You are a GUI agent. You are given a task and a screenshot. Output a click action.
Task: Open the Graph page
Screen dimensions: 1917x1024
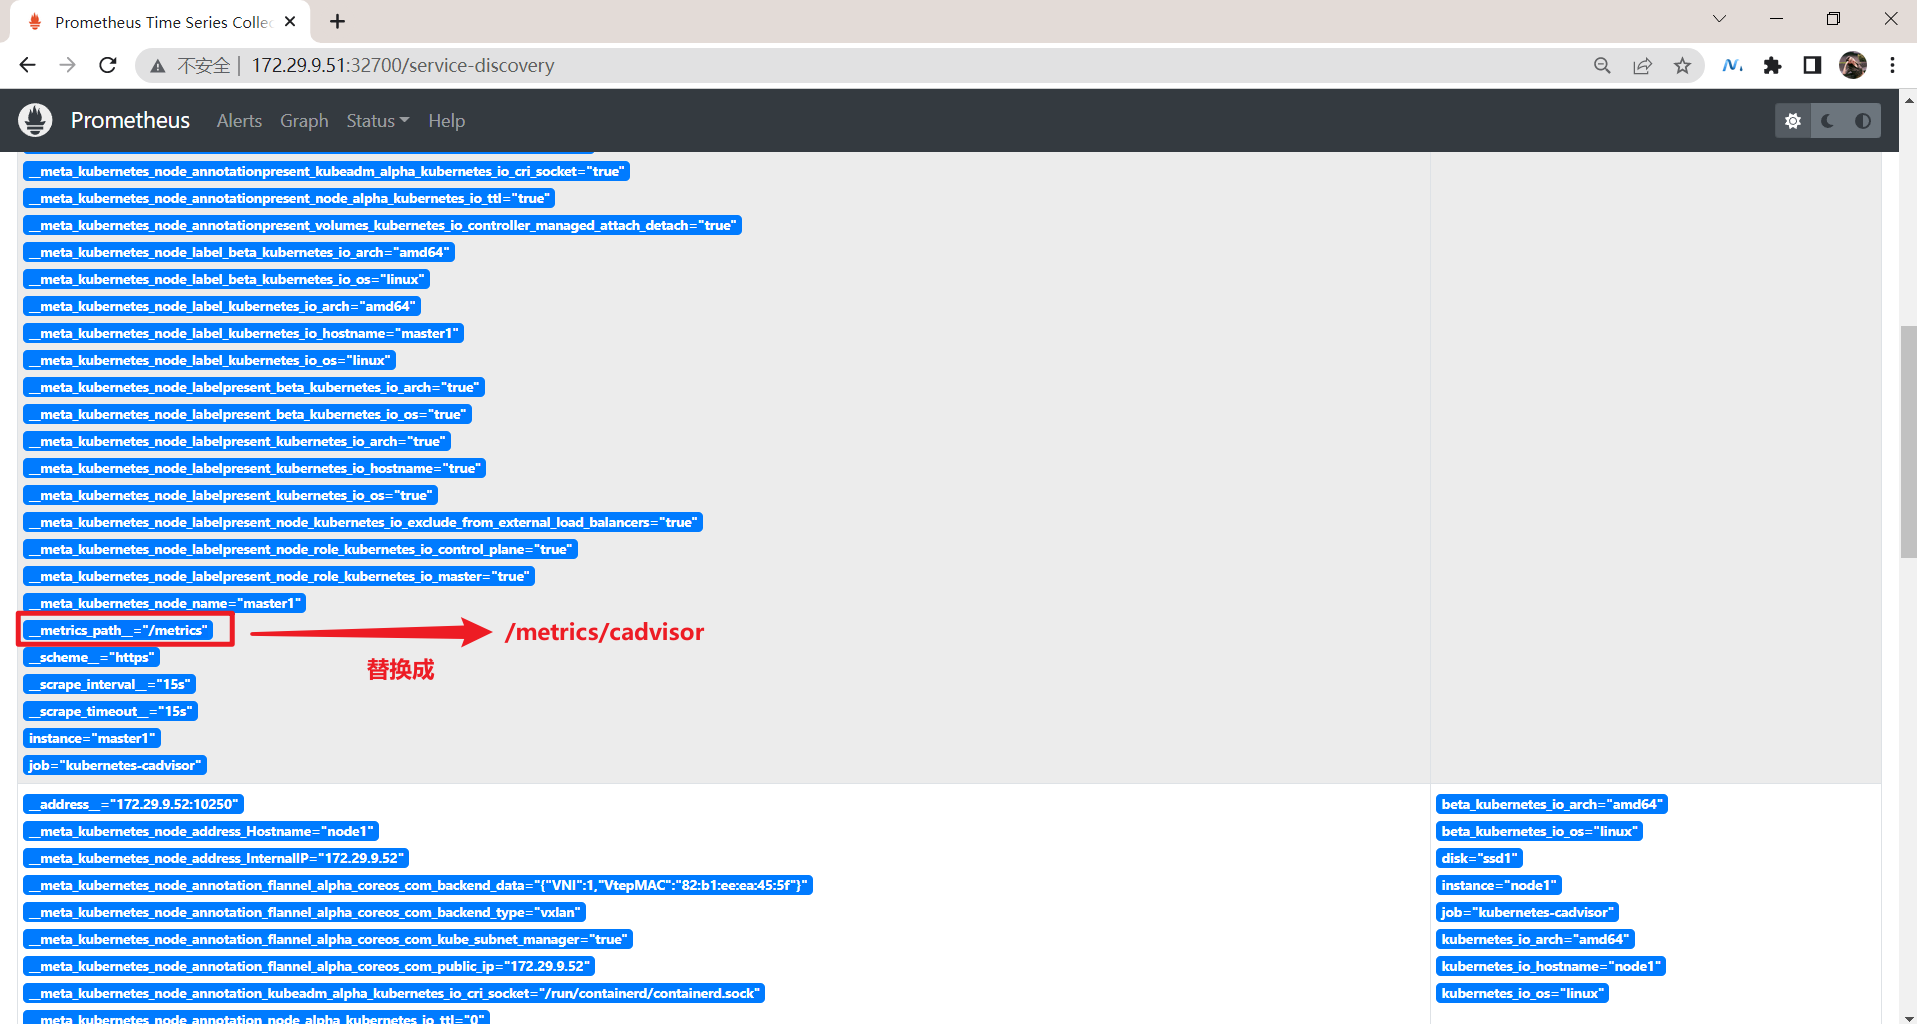tap(304, 120)
